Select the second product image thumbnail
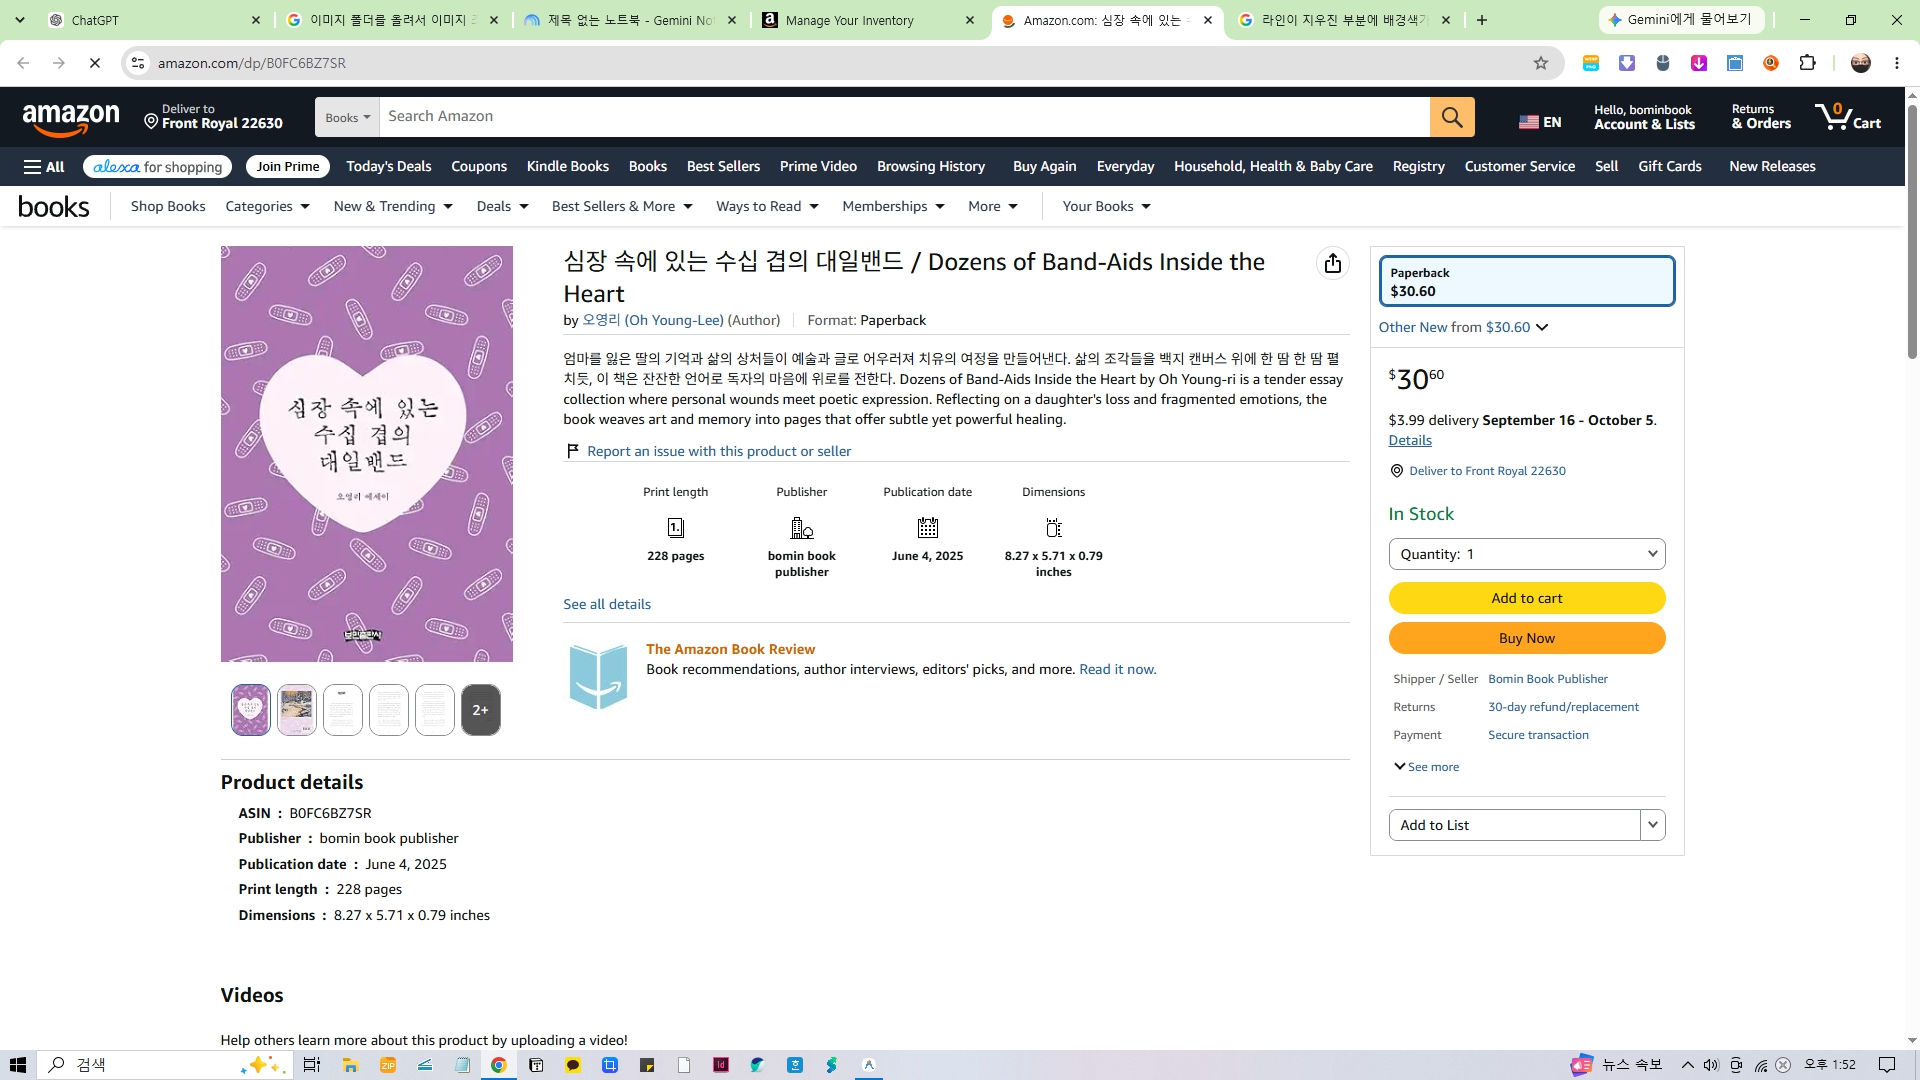1920x1080 pixels. coord(297,710)
